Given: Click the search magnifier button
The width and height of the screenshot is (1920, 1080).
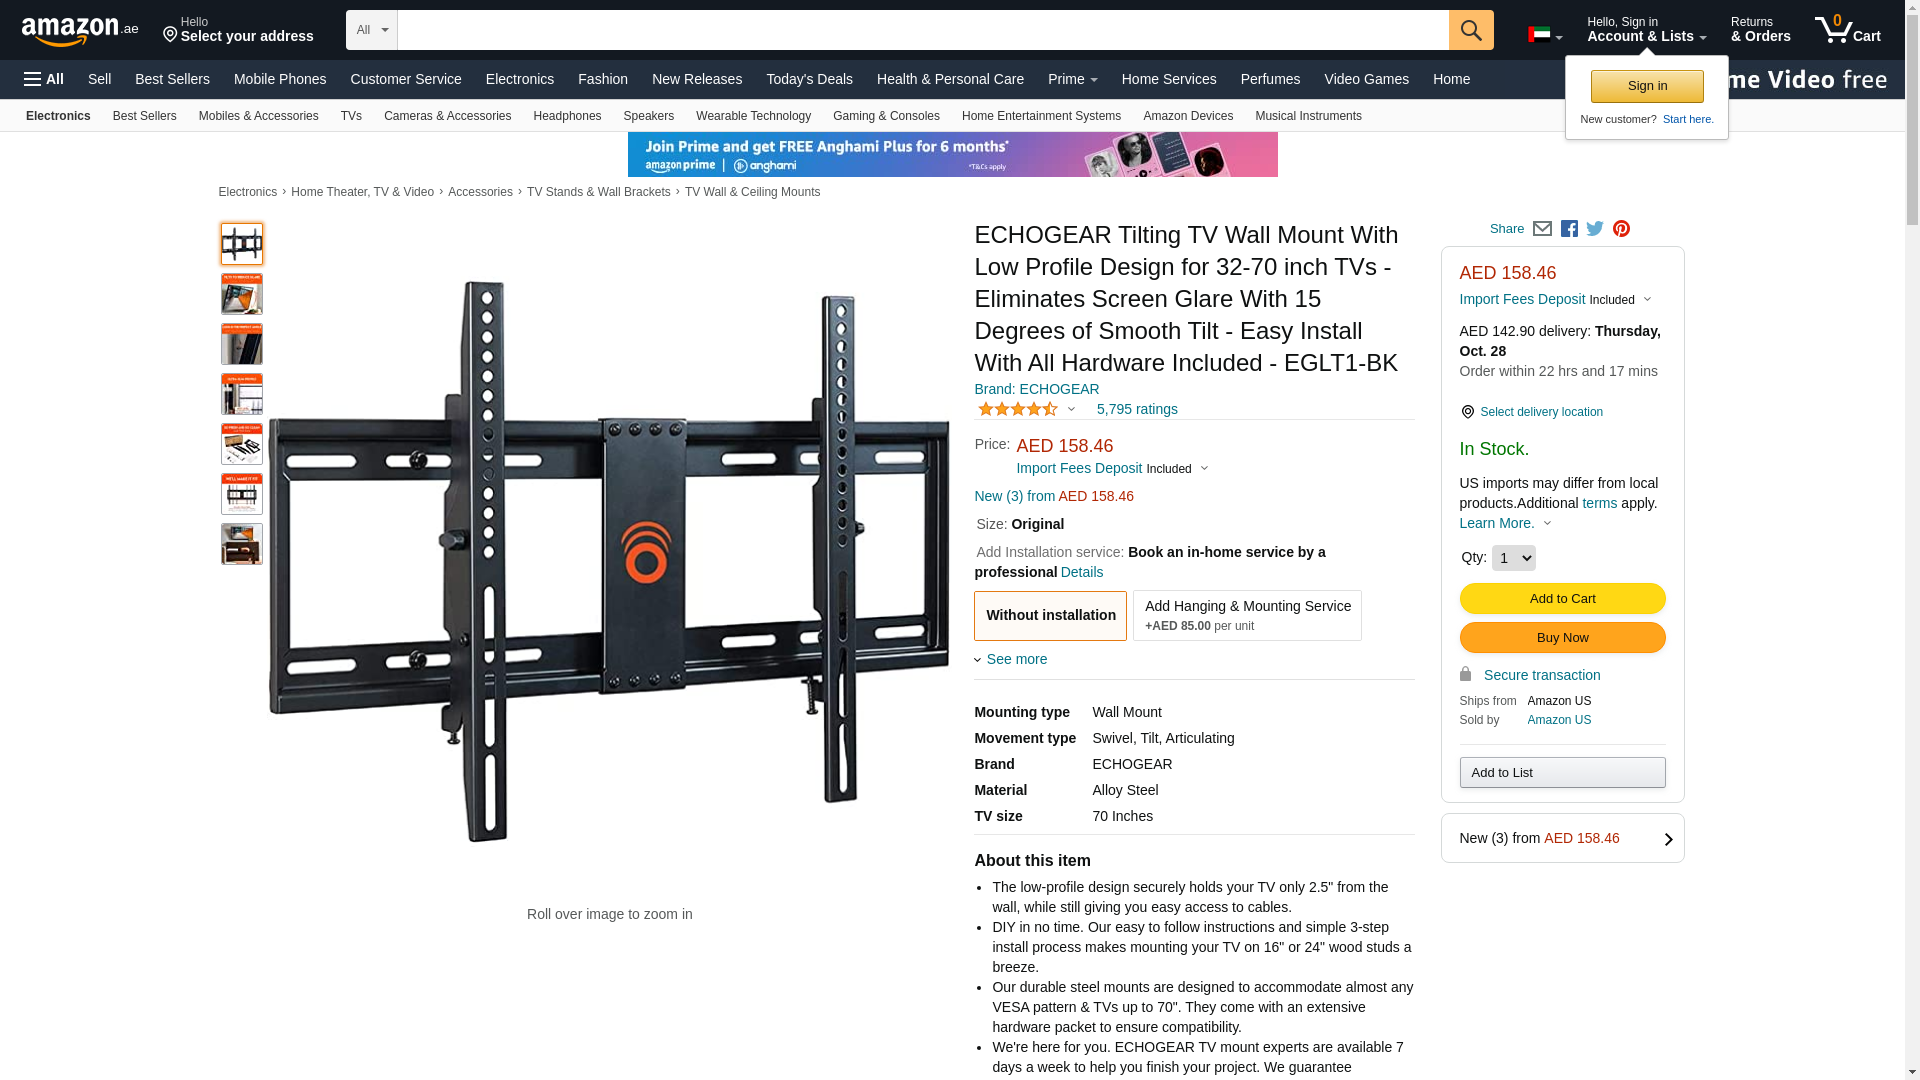Looking at the screenshot, I should tap(1471, 30).
